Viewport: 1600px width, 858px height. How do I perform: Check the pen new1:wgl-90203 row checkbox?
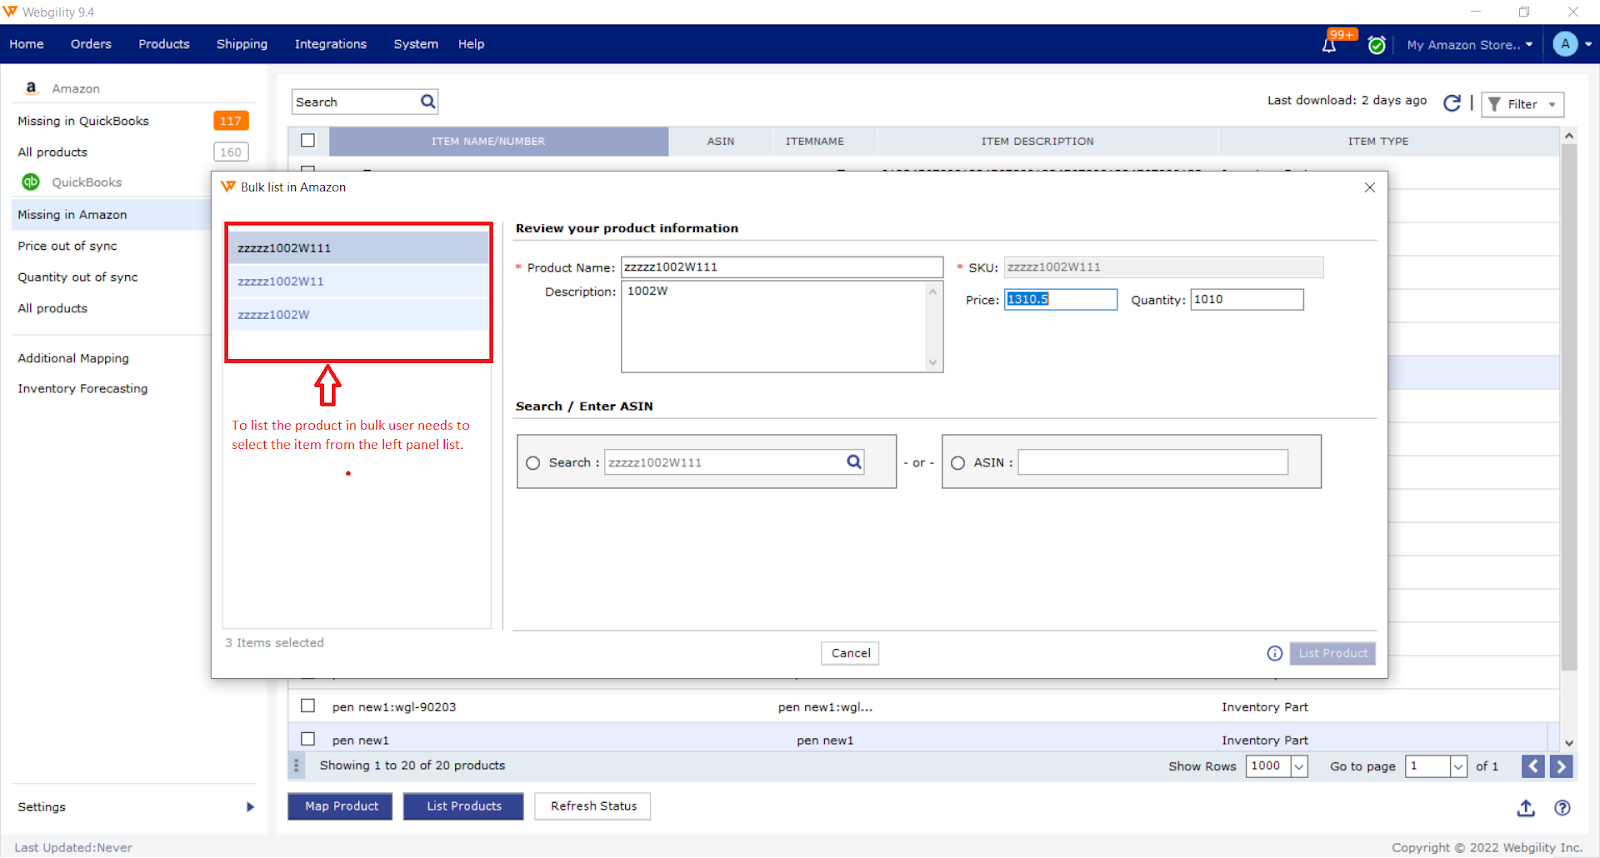point(308,706)
